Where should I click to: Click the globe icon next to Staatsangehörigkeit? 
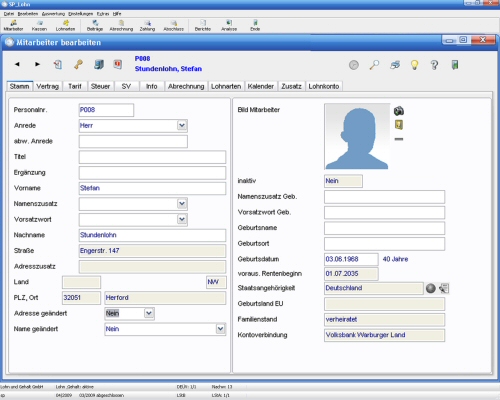pos(431,288)
